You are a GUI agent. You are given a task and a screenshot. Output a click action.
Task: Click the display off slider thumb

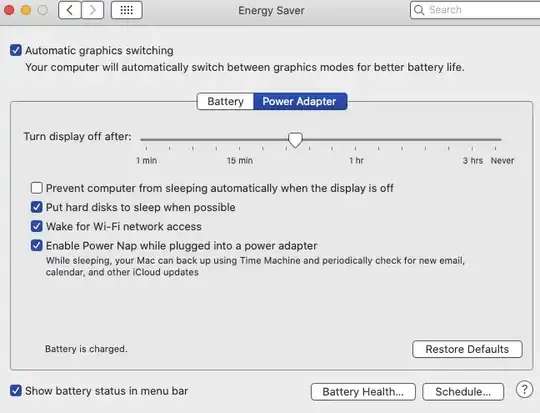(295, 140)
